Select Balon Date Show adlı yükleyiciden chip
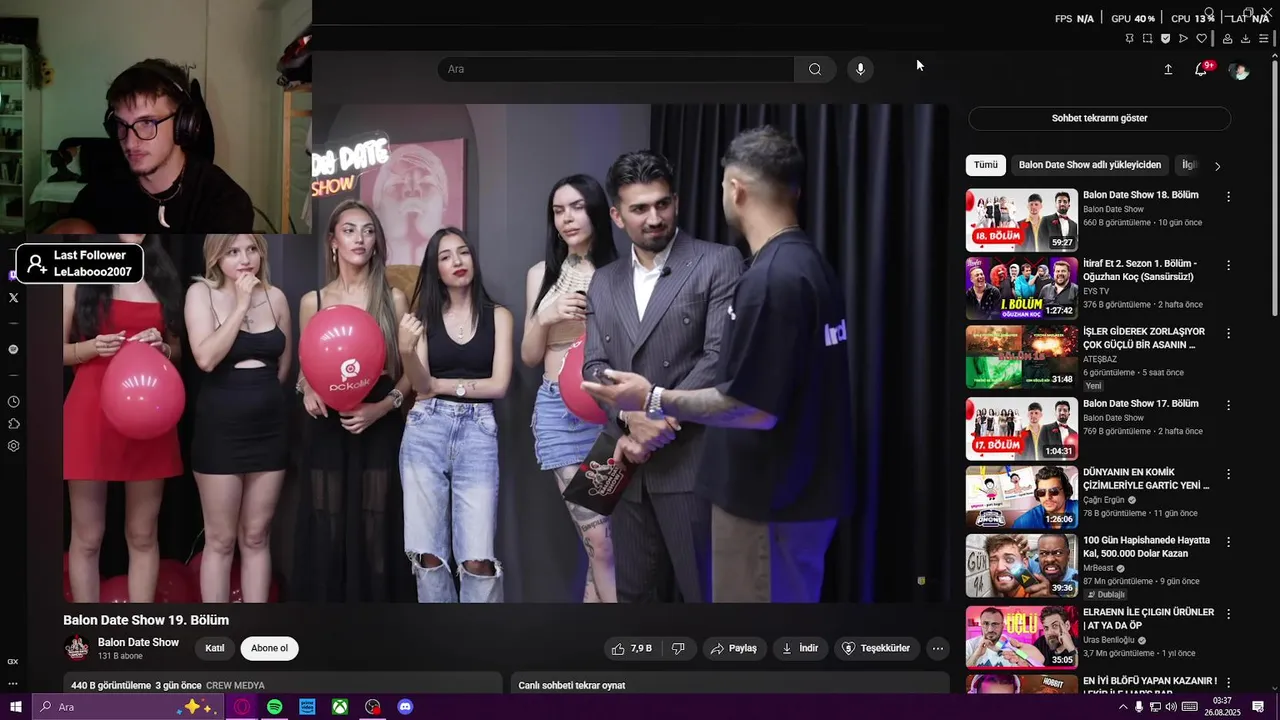 point(1090,165)
